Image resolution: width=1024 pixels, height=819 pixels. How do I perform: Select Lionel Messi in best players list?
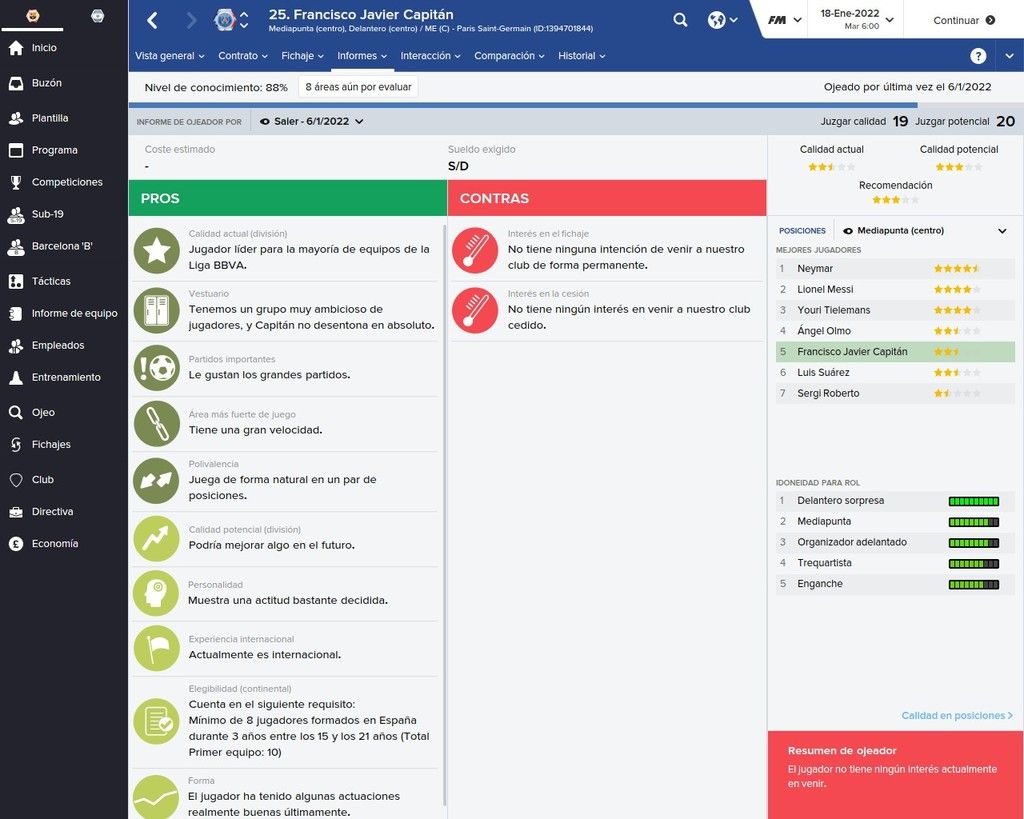895,289
